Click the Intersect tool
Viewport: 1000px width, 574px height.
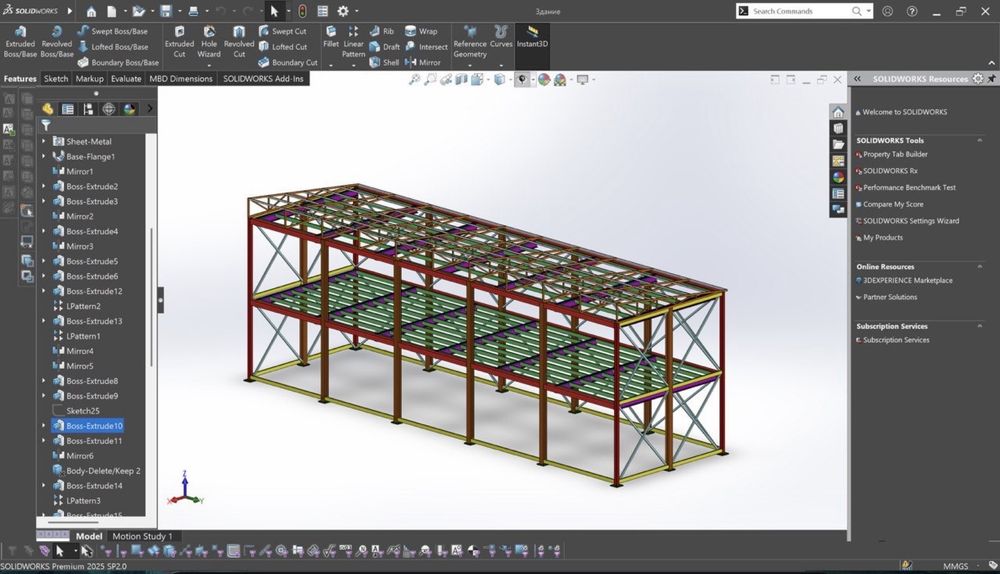(426, 47)
